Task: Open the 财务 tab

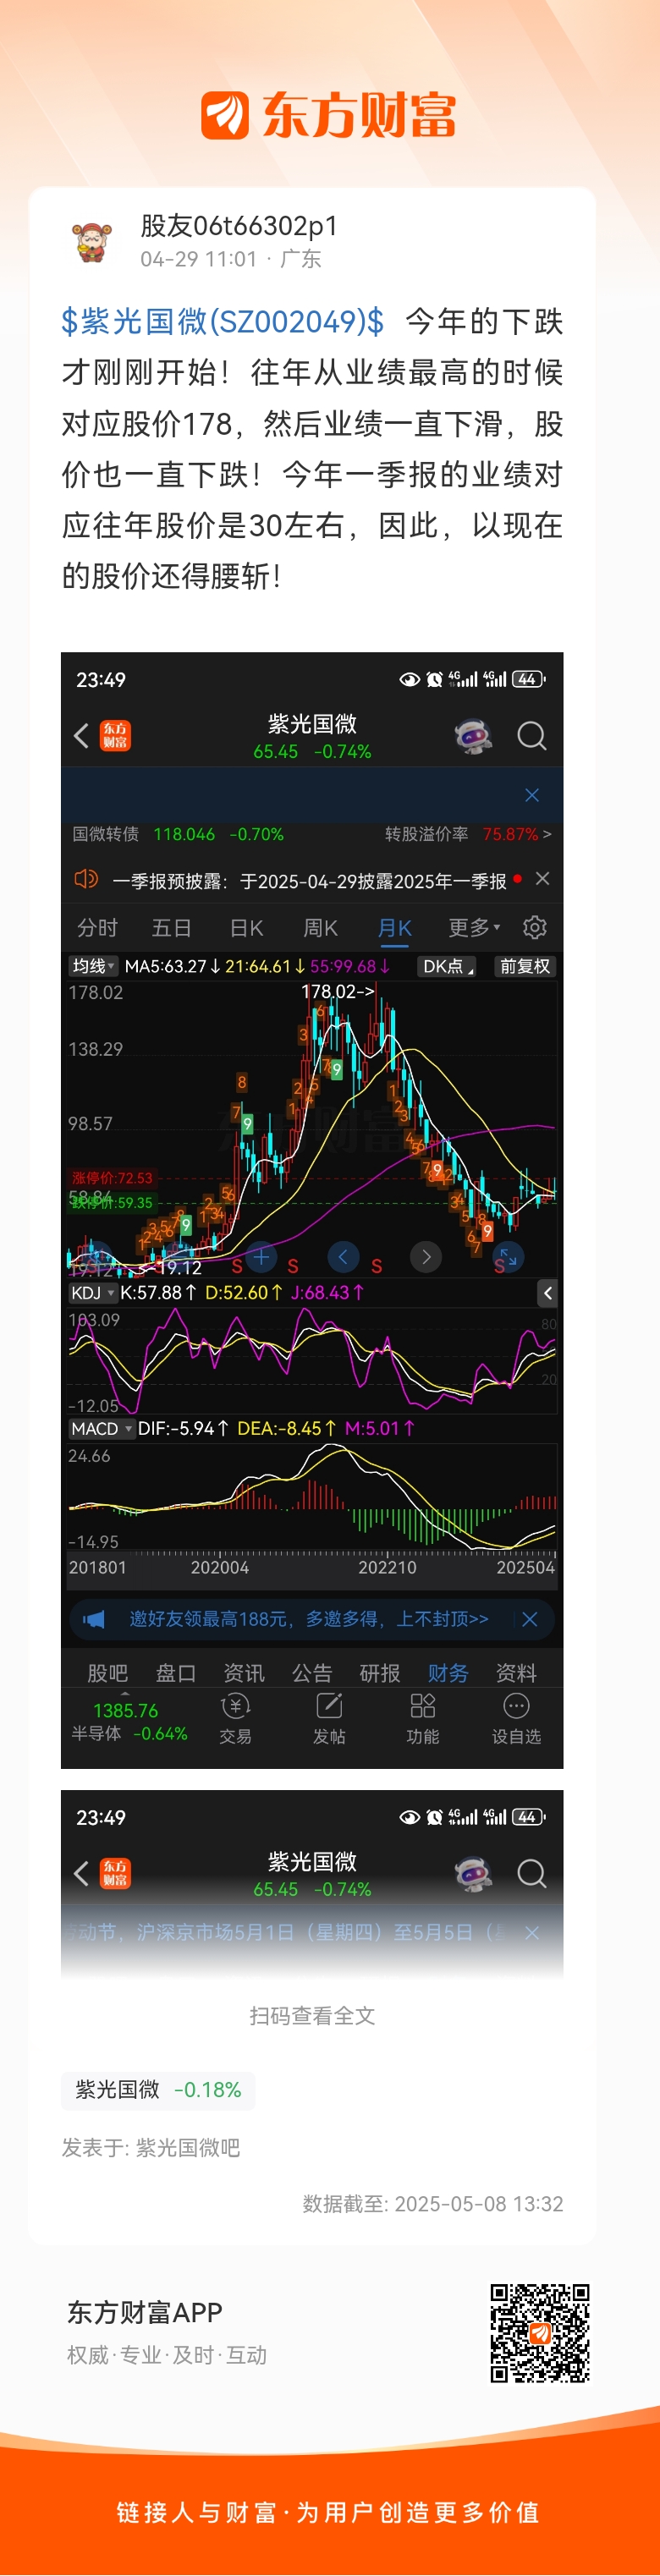Action: coord(448,1673)
